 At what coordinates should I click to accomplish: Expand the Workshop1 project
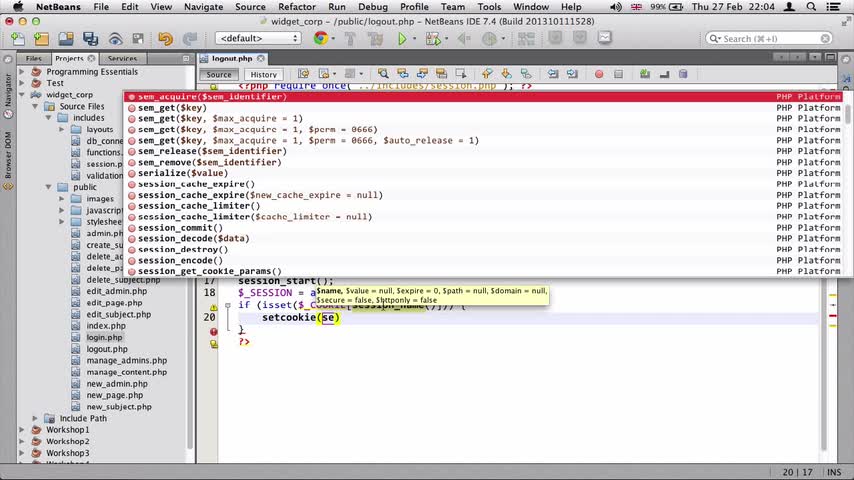click(x=21, y=430)
